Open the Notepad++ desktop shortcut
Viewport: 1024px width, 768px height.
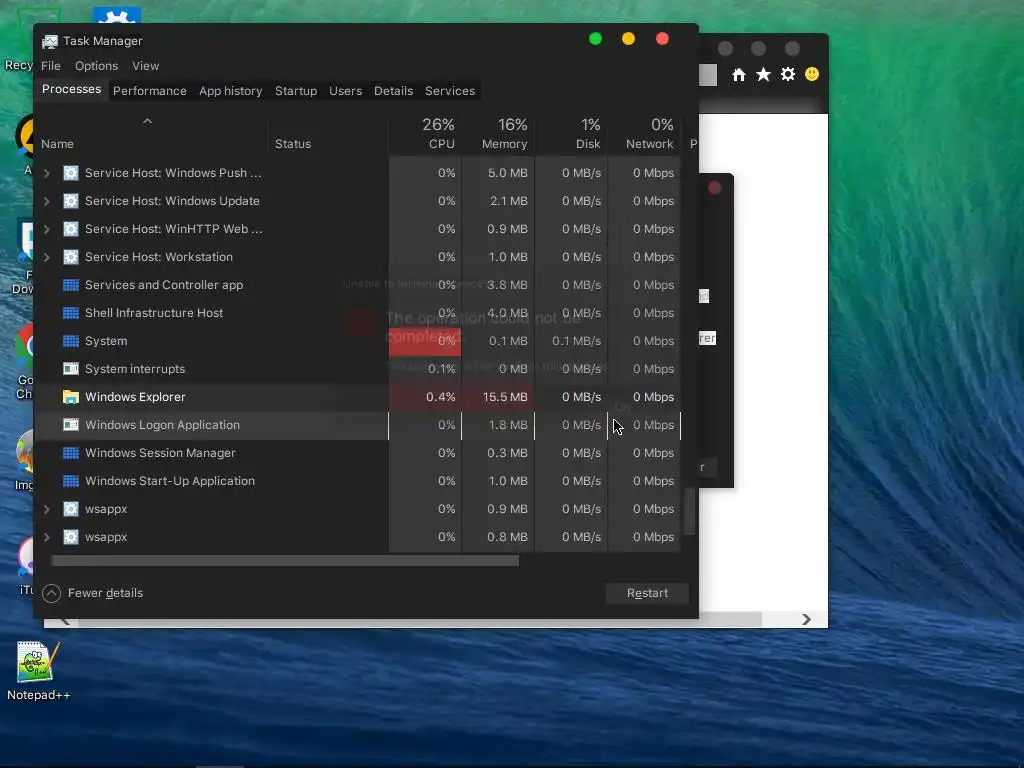tap(38, 671)
